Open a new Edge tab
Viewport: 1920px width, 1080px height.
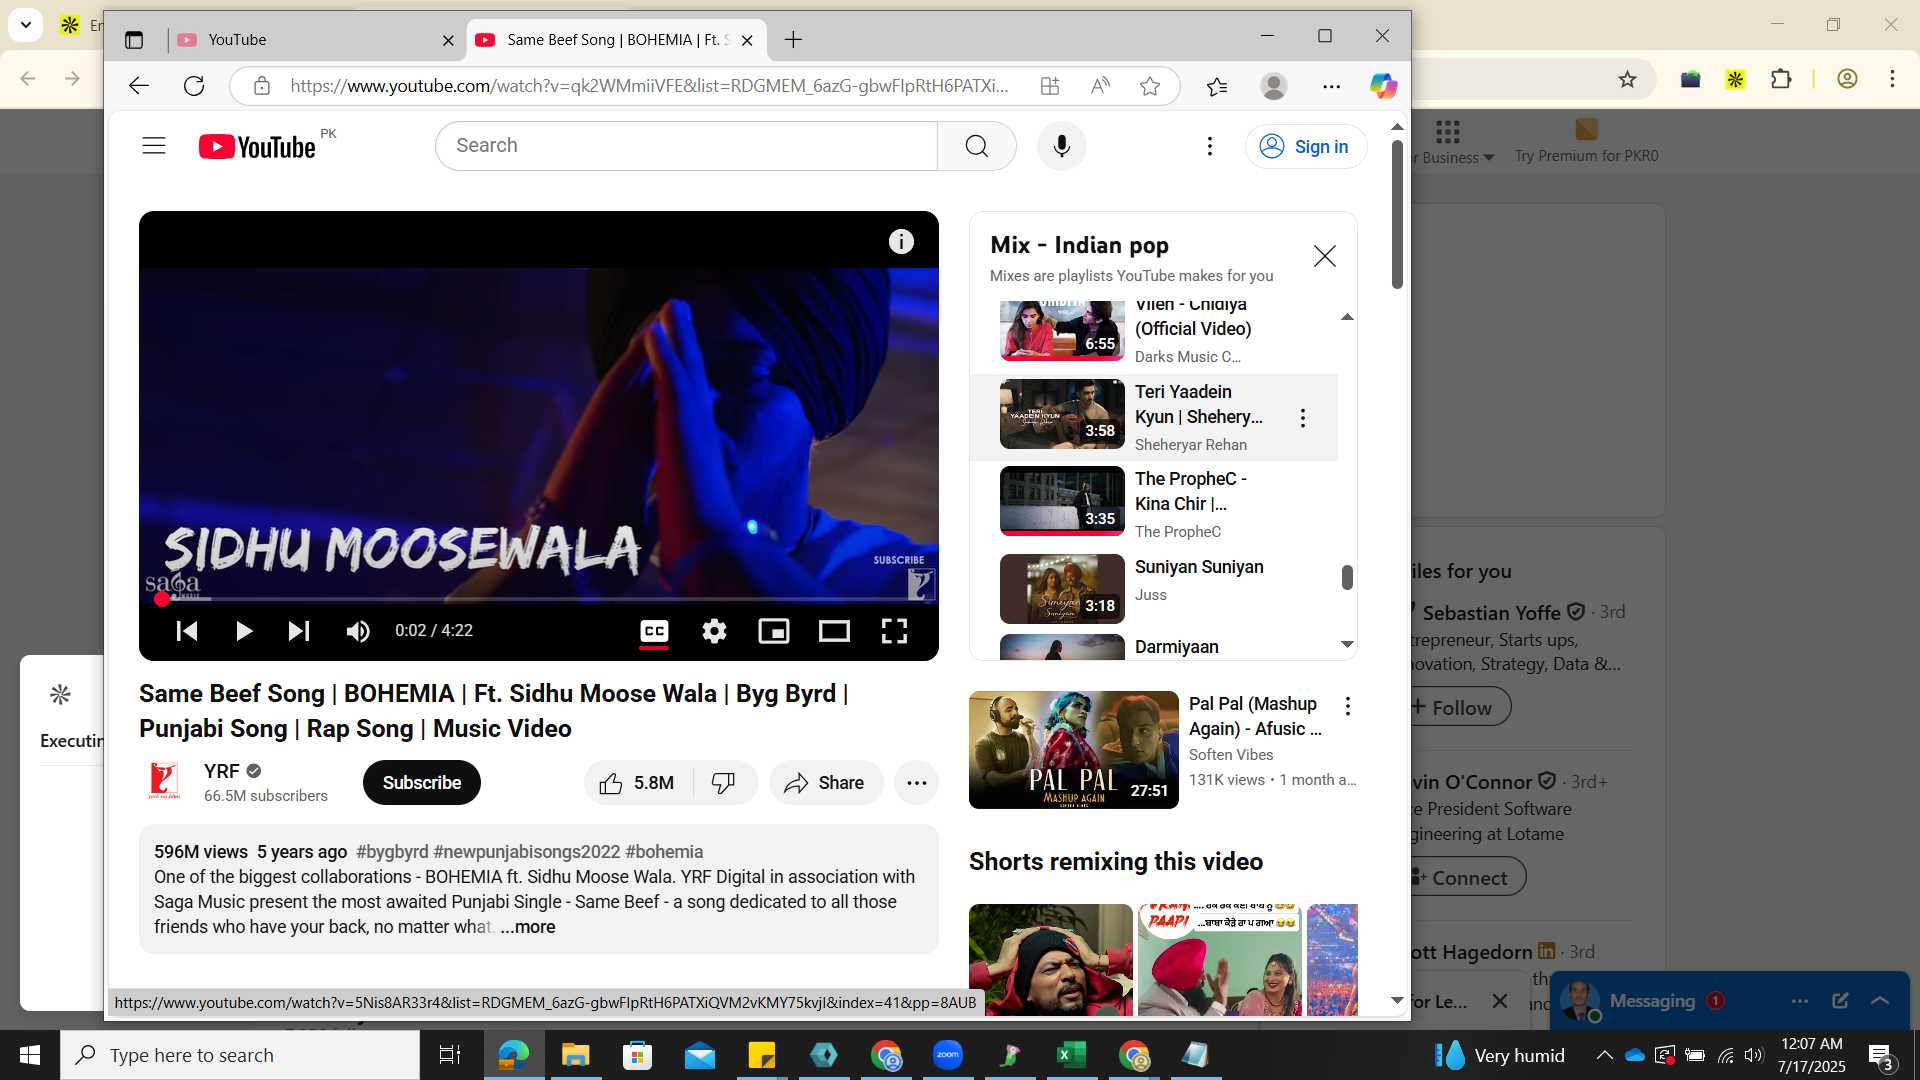coord(793,40)
